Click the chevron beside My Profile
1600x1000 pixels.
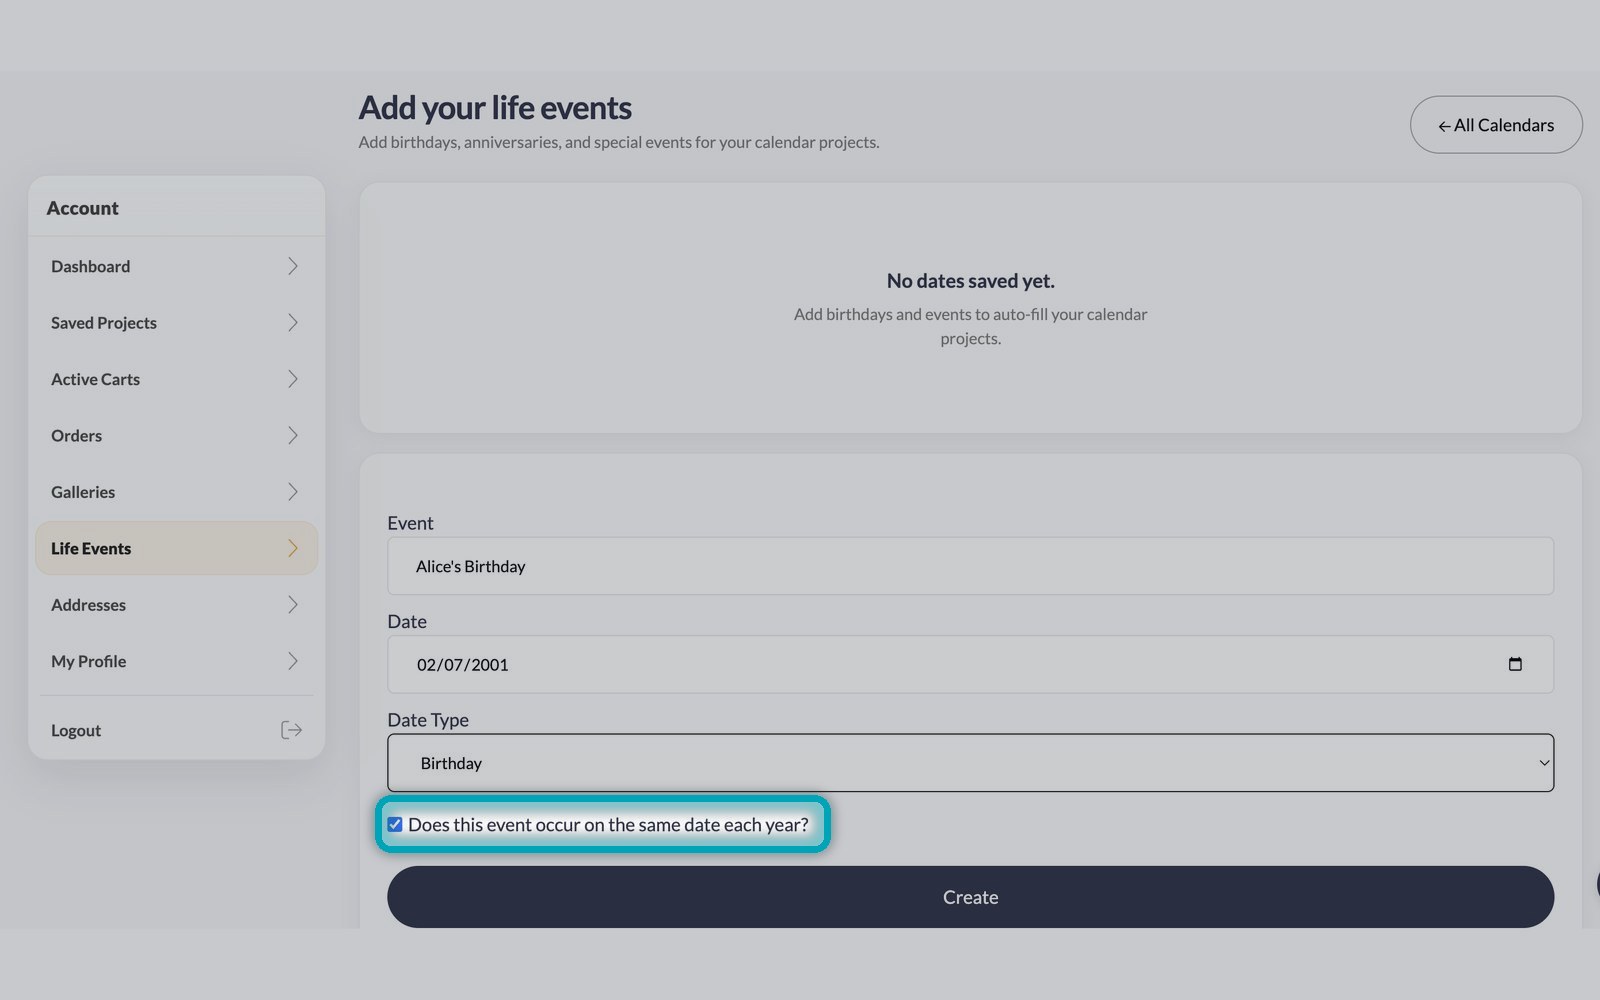(293, 661)
